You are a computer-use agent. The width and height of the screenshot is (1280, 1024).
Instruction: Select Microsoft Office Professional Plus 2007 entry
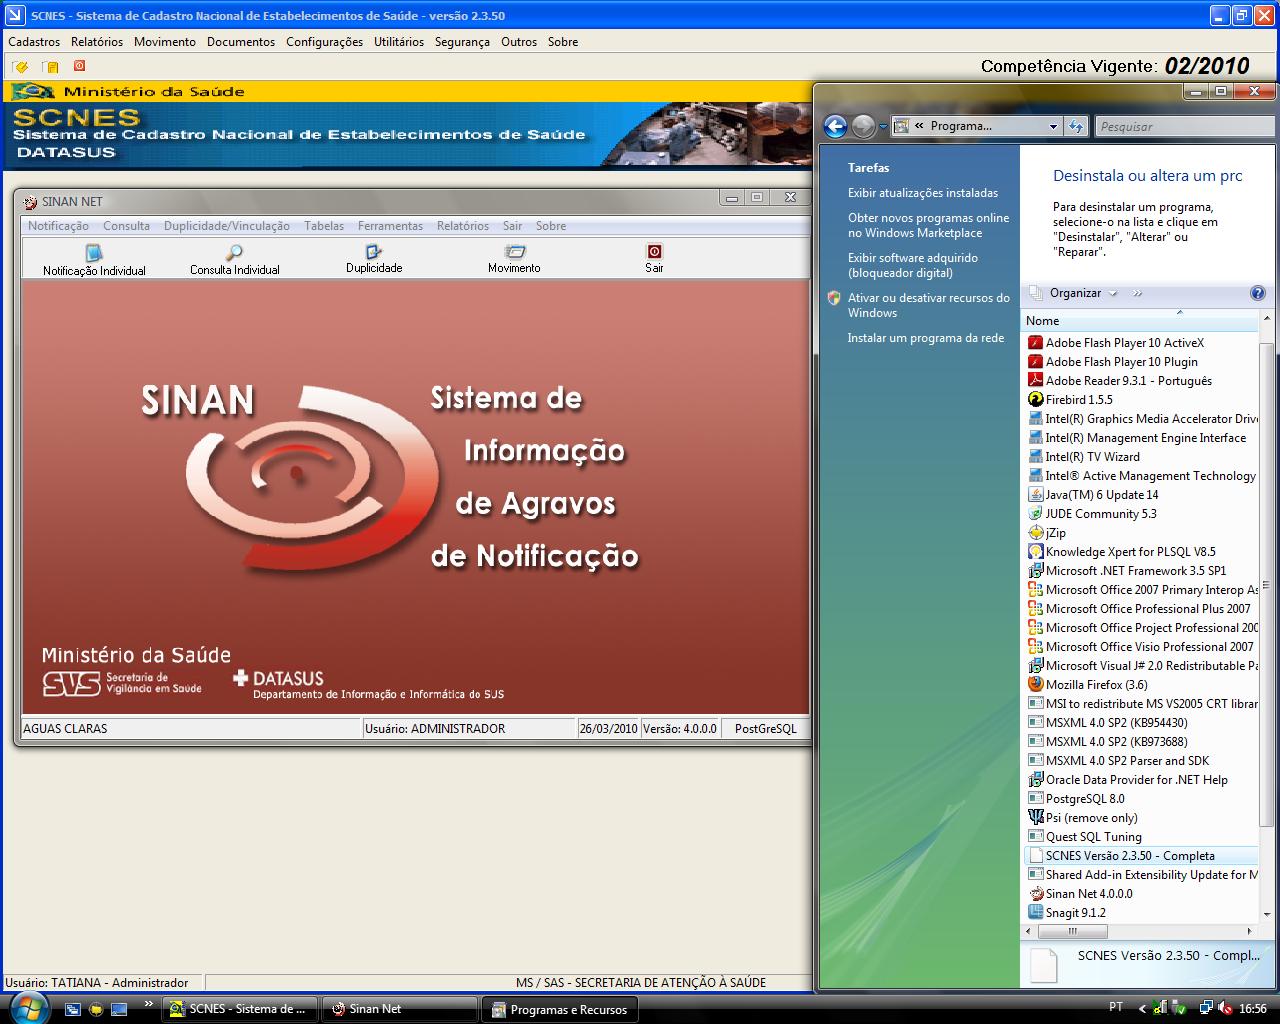point(1141,609)
